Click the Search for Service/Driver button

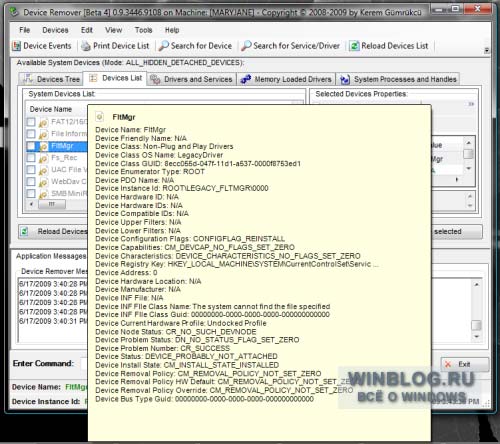click(290, 46)
